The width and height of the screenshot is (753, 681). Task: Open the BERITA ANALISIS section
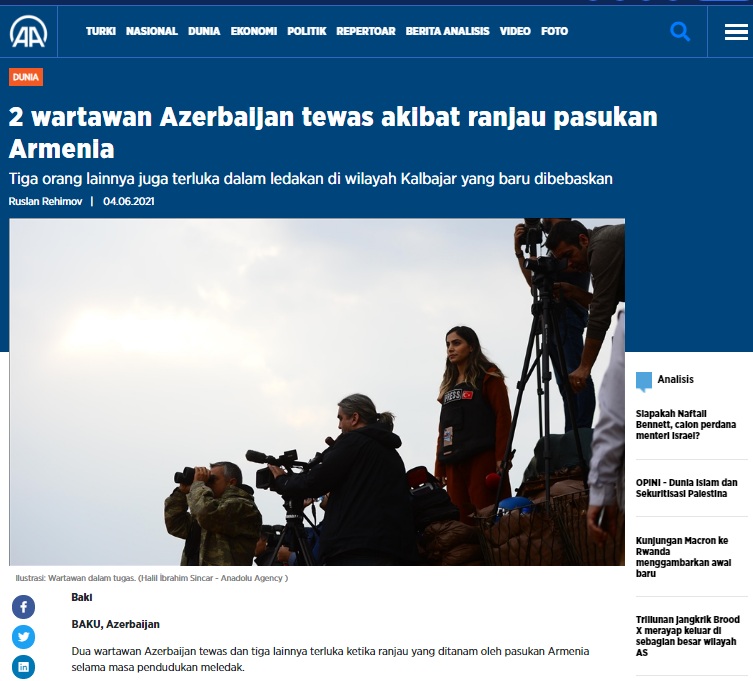pyautogui.click(x=448, y=31)
